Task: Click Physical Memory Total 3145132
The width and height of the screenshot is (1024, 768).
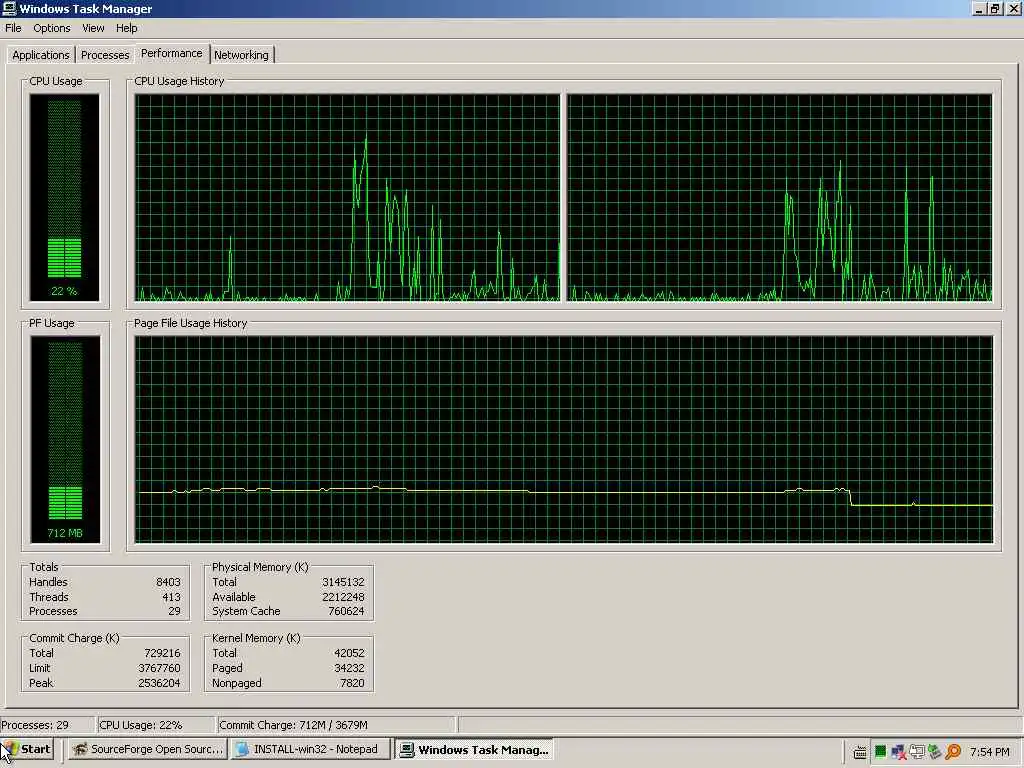Action: [x=343, y=582]
